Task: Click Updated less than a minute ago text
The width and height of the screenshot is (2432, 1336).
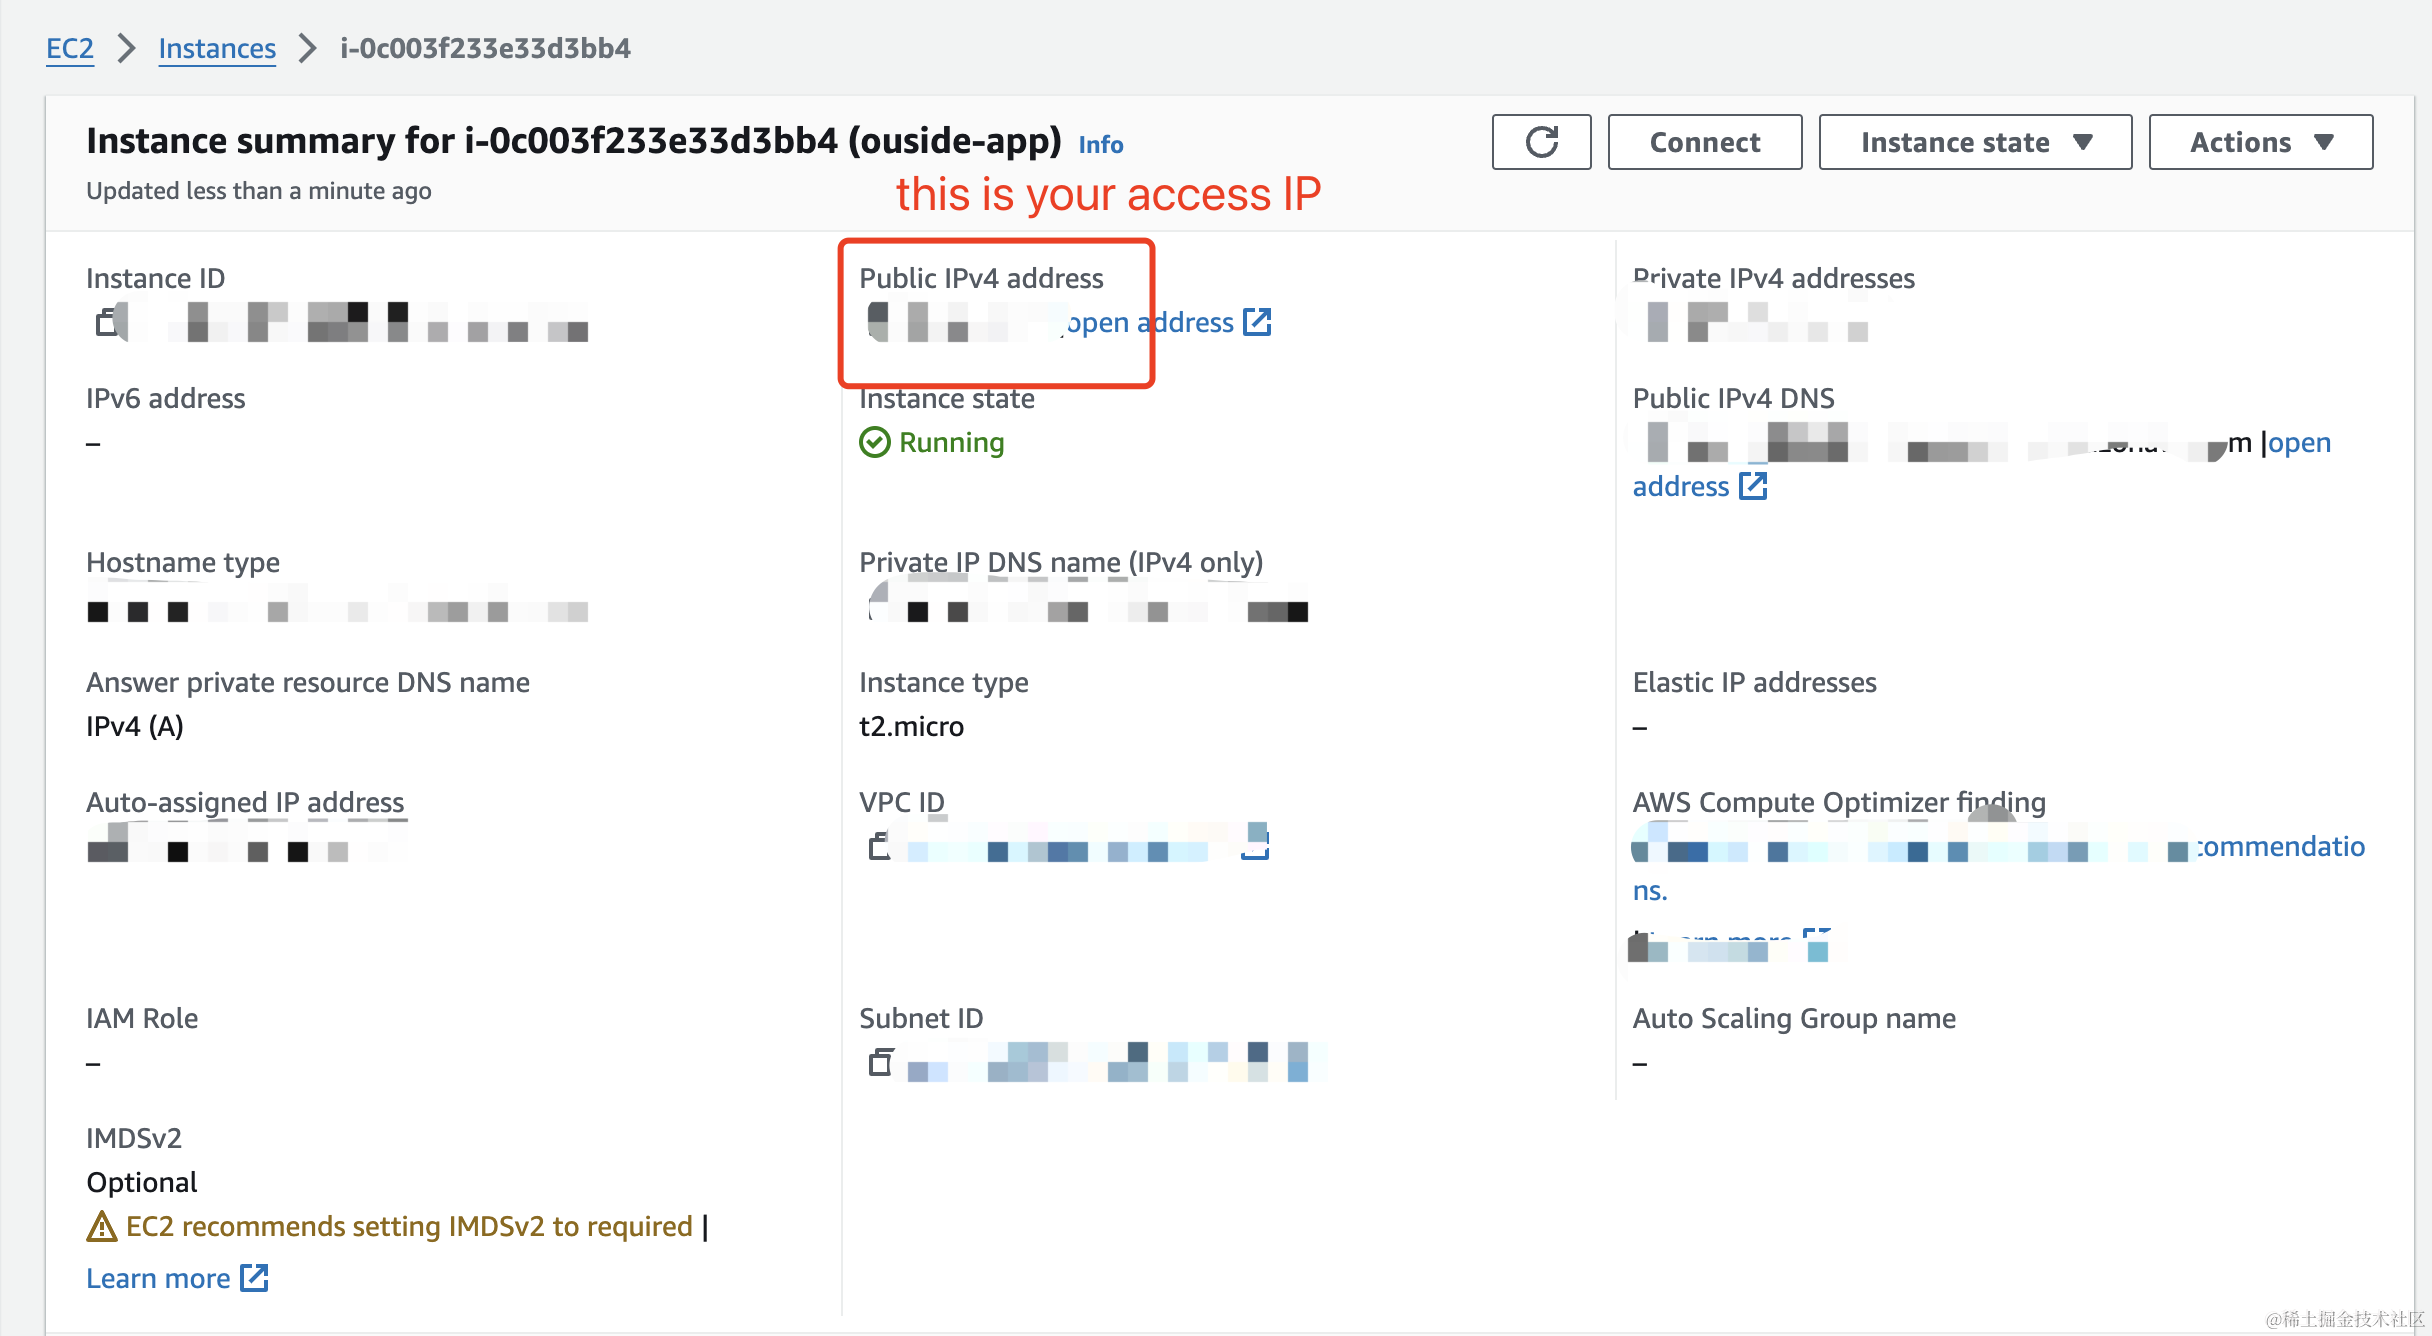Action: click(x=259, y=190)
